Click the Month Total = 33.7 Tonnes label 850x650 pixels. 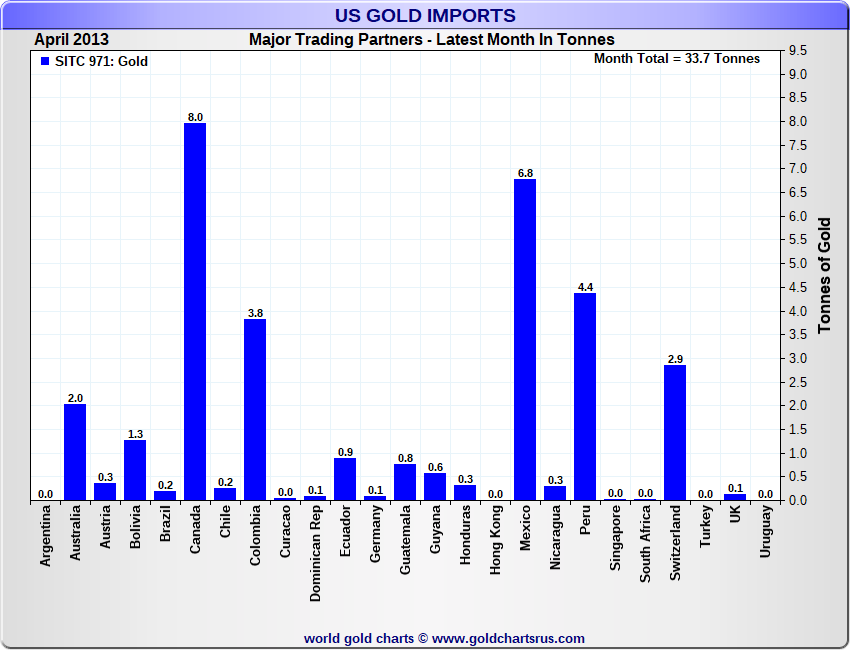point(677,59)
